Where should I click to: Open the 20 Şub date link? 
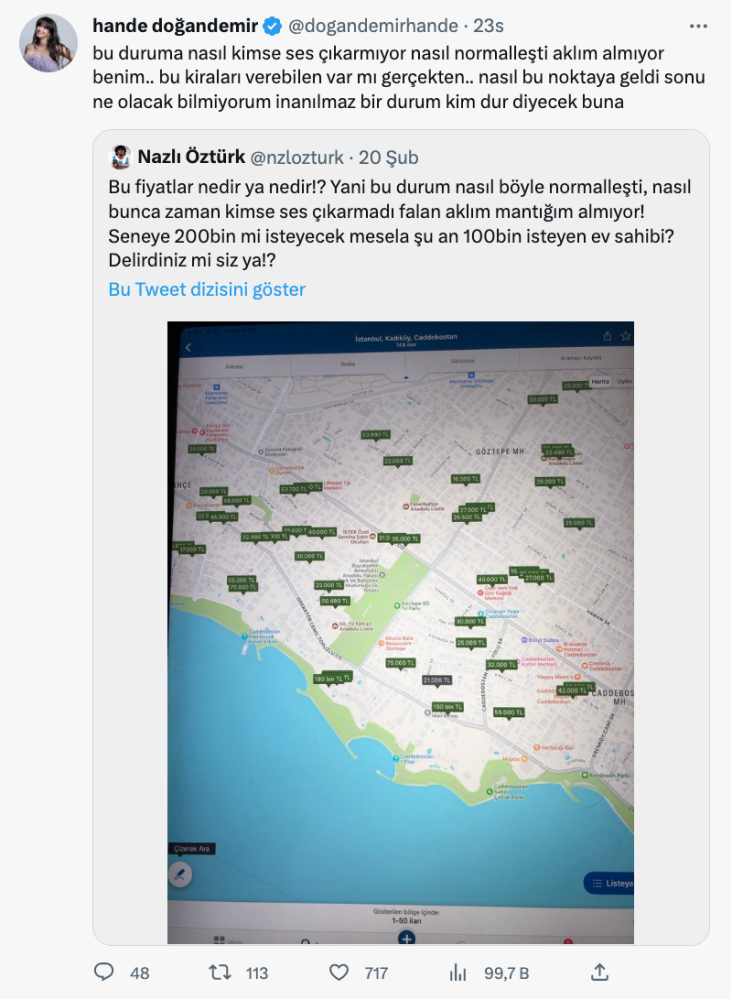388,158
